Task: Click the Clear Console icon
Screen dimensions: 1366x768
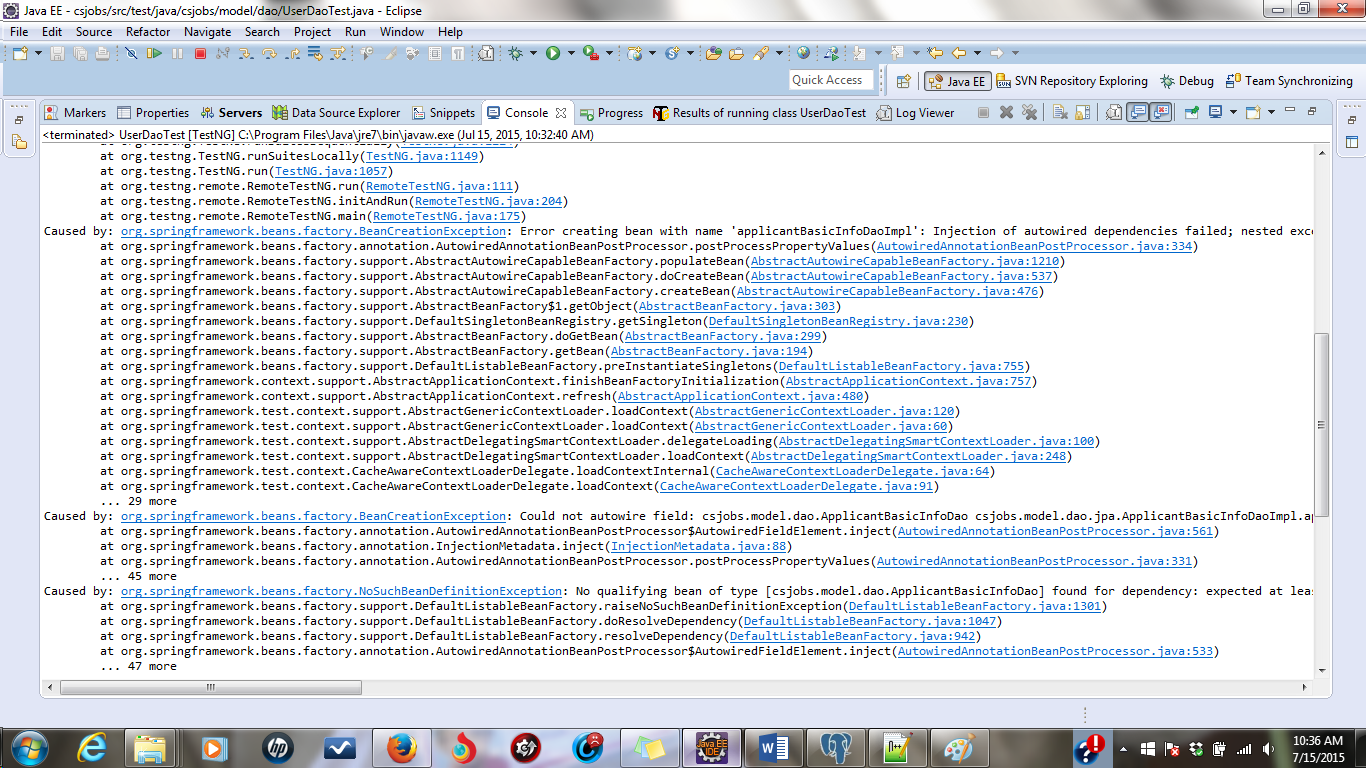Action: point(1059,113)
